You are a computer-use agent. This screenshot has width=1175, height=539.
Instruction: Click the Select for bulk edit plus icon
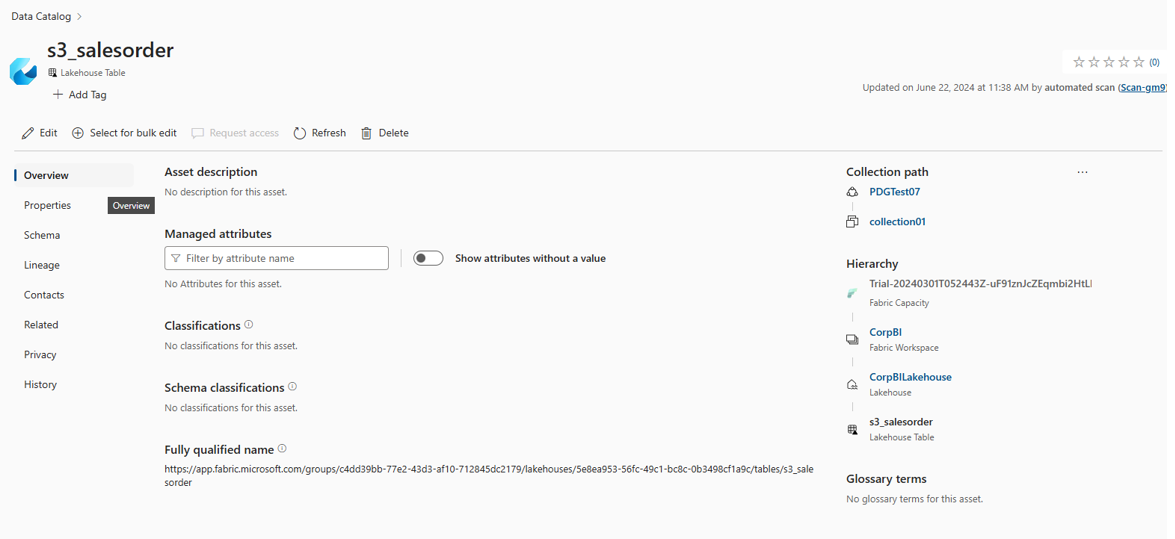coord(78,133)
